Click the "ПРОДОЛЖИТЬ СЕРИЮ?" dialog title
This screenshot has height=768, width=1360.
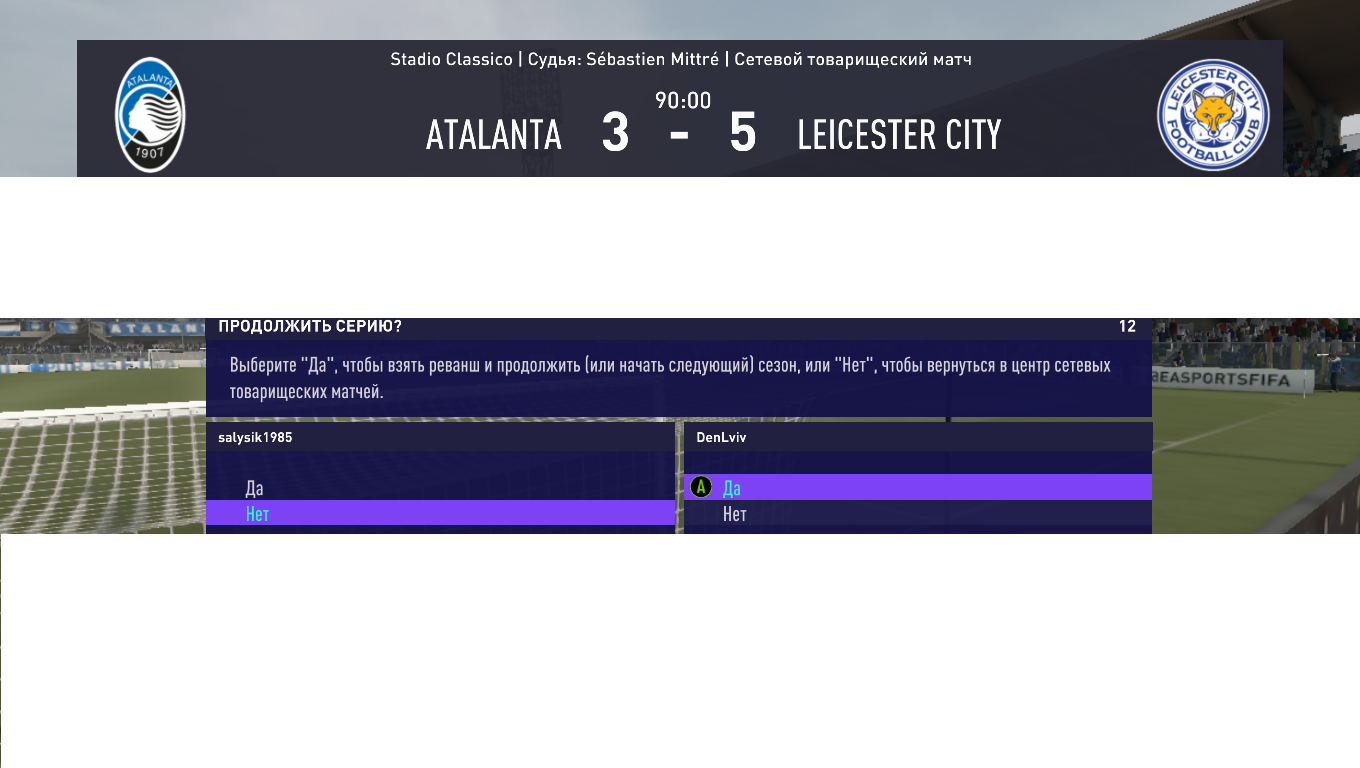point(310,326)
